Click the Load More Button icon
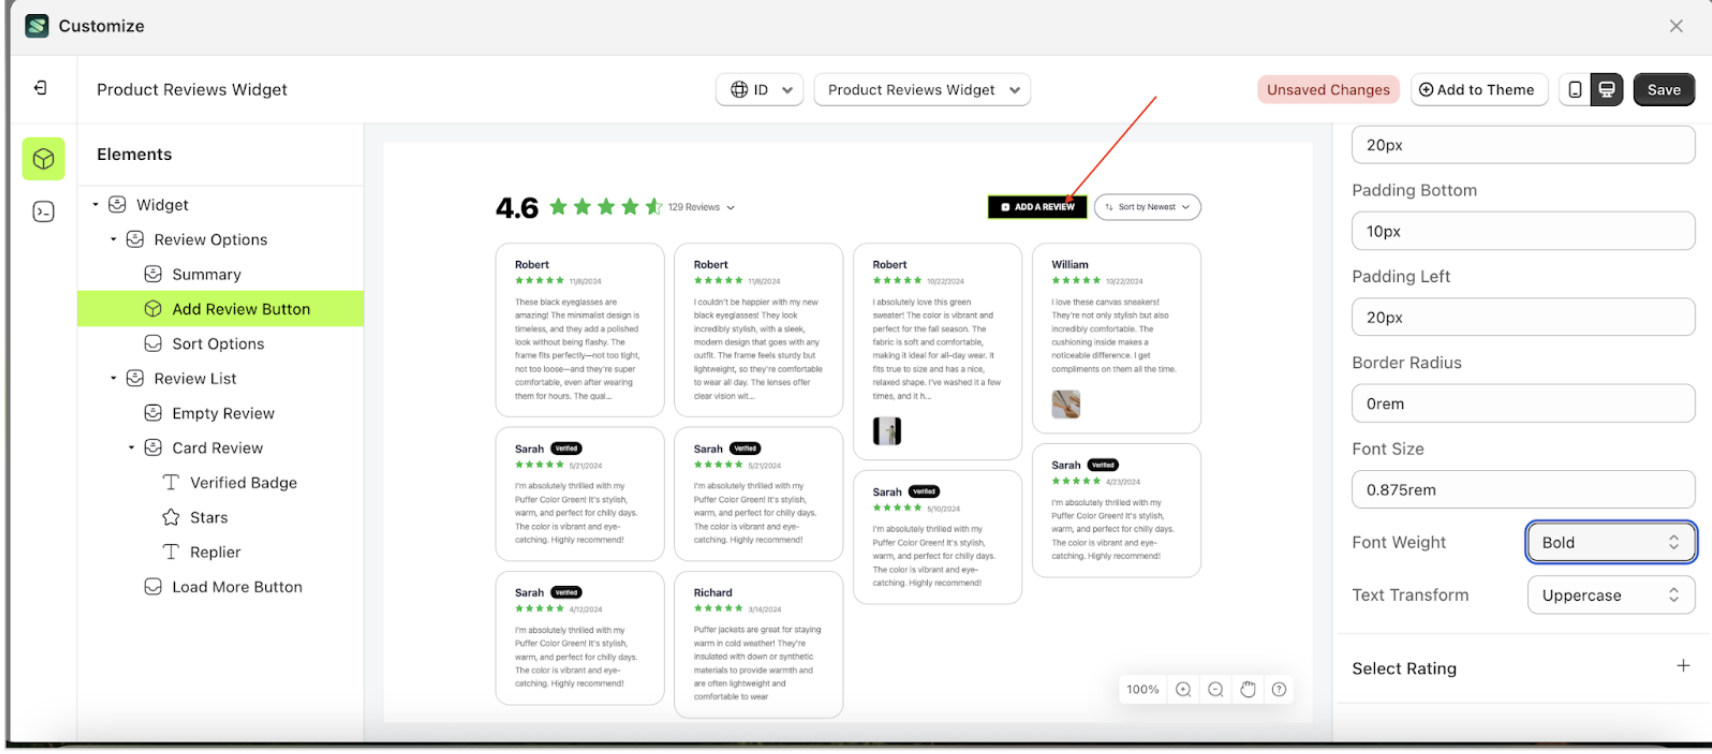1712x754 pixels. click(x=153, y=586)
